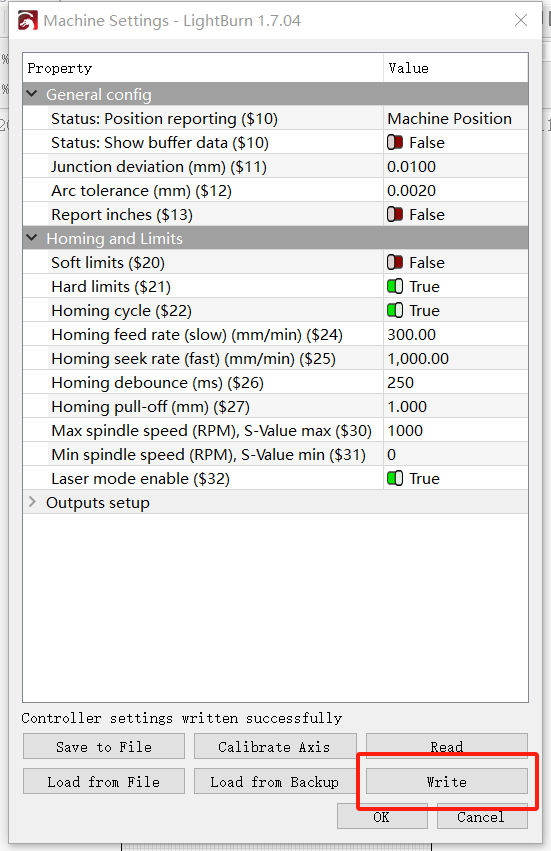Select Junction deviation (mm) ($11) label
This screenshot has height=851, width=551.
(x=159, y=167)
